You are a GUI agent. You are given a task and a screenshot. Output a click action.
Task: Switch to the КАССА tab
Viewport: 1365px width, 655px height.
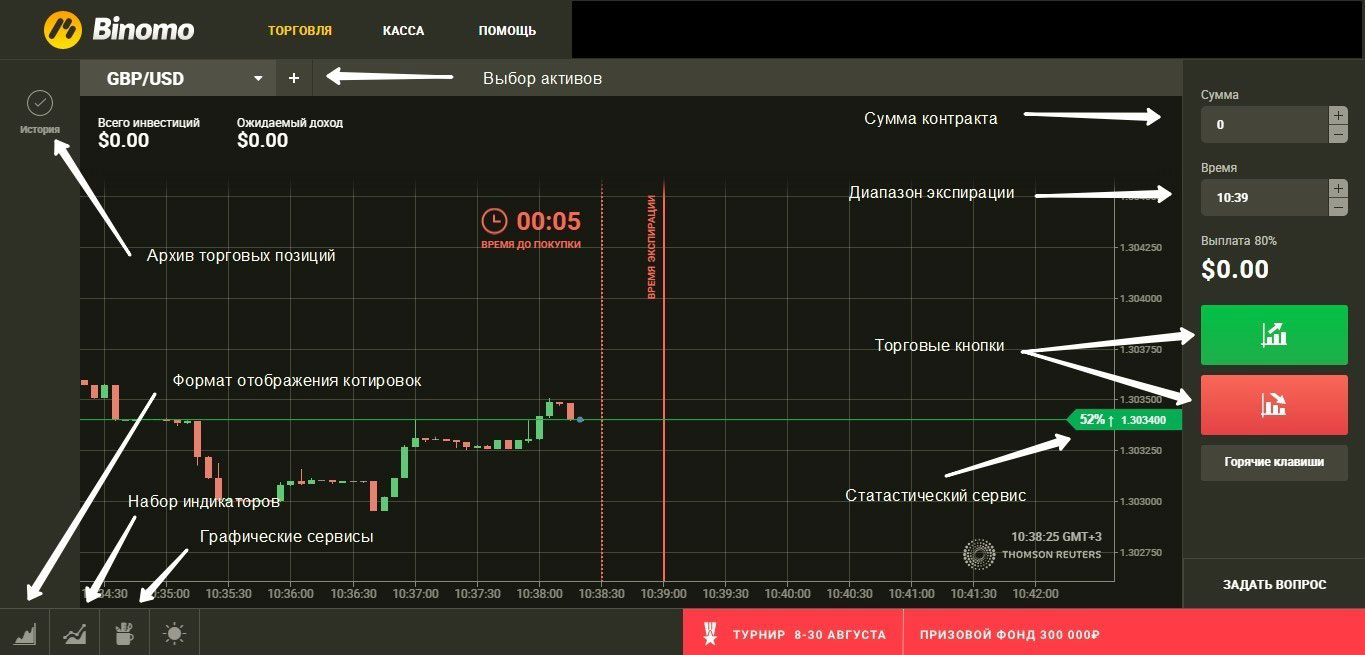coord(403,30)
